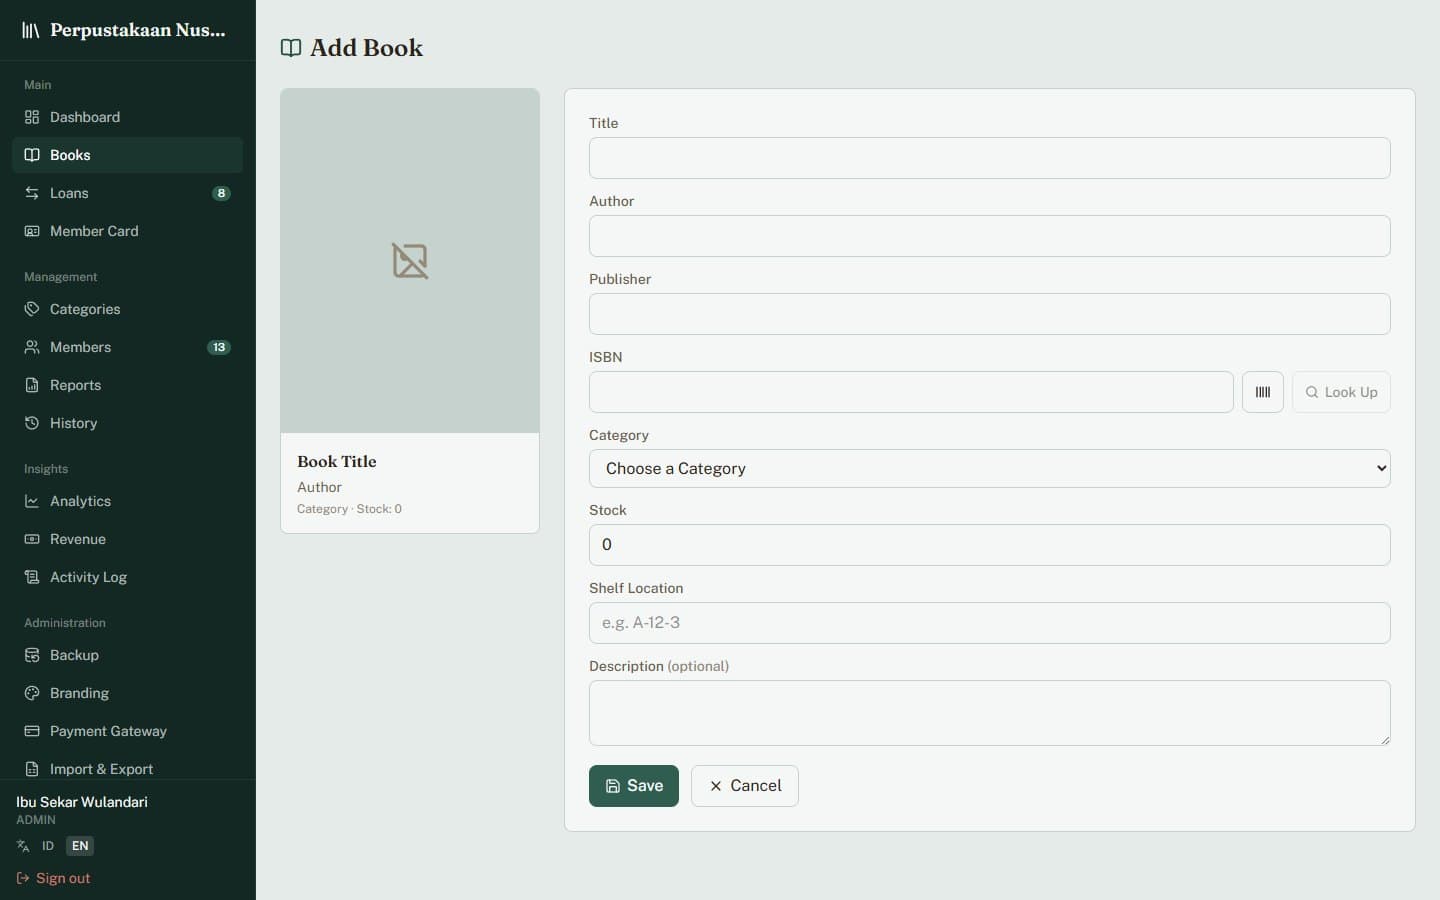
Task: Click the Activity Log scroll icon
Action: coord(32,577)
